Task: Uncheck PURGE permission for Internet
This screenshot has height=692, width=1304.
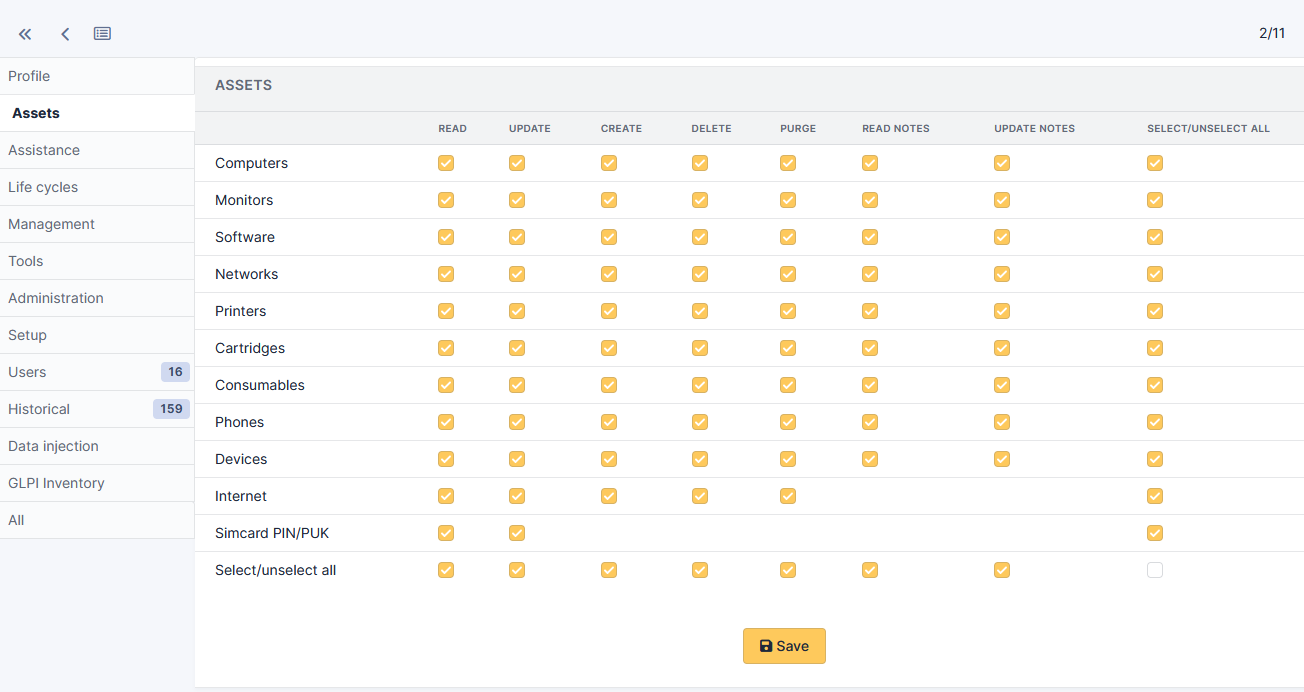Action: (x=787, y=495)
